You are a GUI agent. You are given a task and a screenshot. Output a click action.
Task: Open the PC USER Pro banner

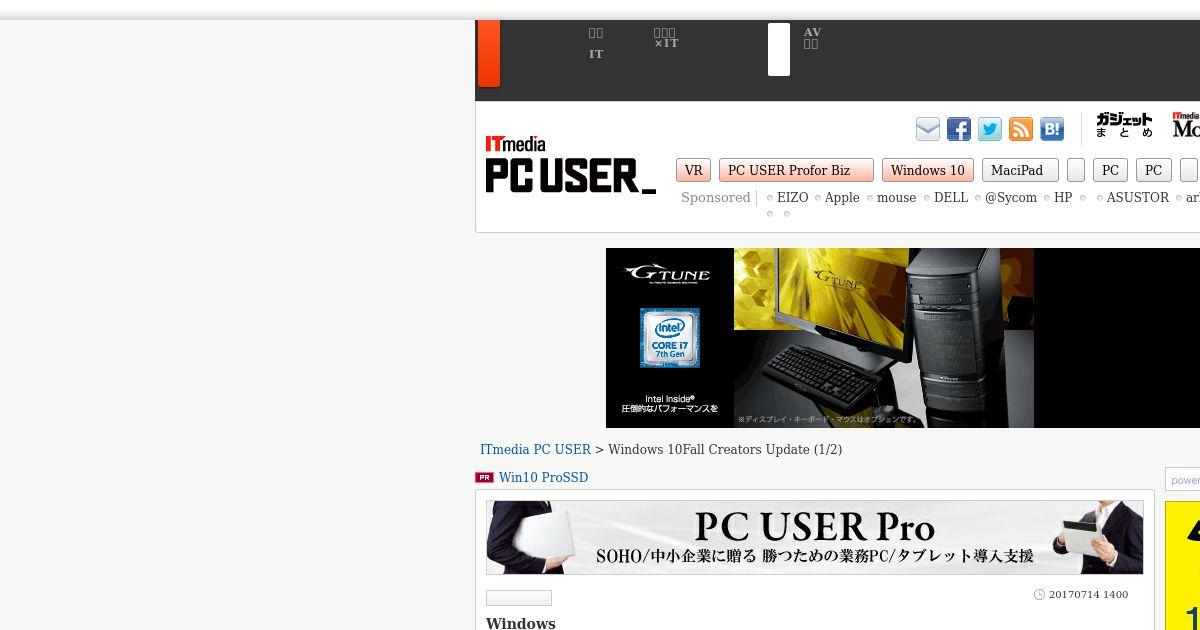(x=815, y=537)
